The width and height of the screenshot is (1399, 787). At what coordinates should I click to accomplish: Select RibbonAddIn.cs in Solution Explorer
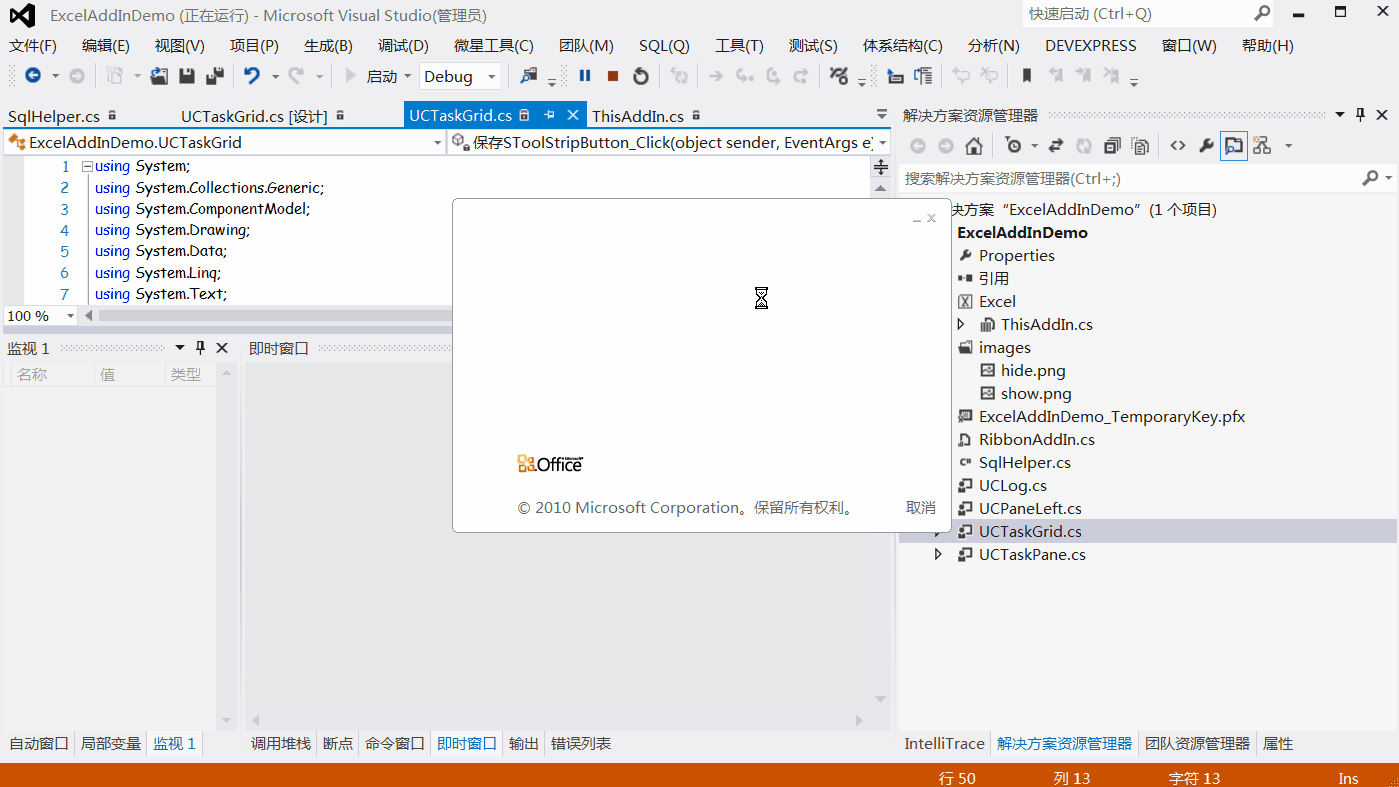click(1037, 439)
